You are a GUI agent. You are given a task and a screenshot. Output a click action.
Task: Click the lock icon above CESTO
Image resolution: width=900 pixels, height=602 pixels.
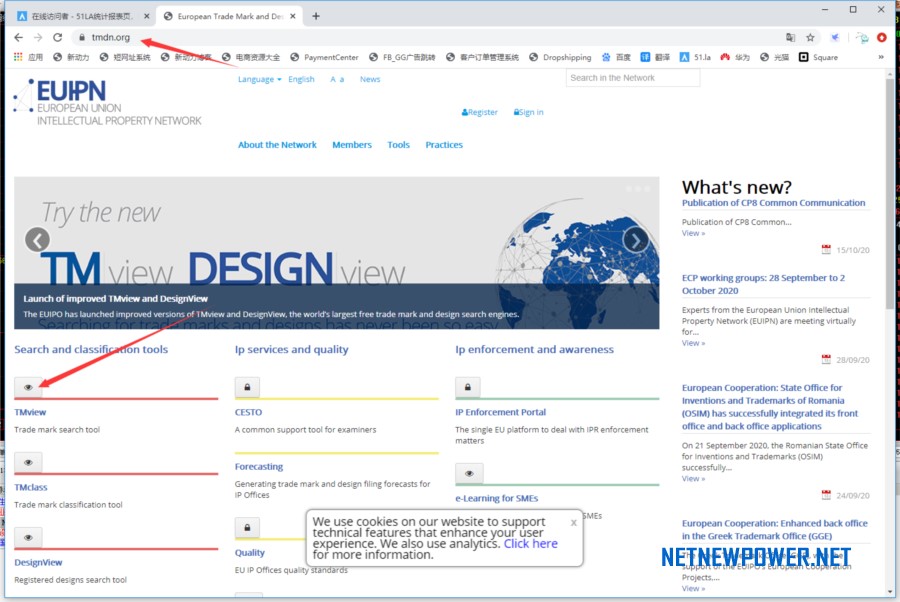coord(247,387)
